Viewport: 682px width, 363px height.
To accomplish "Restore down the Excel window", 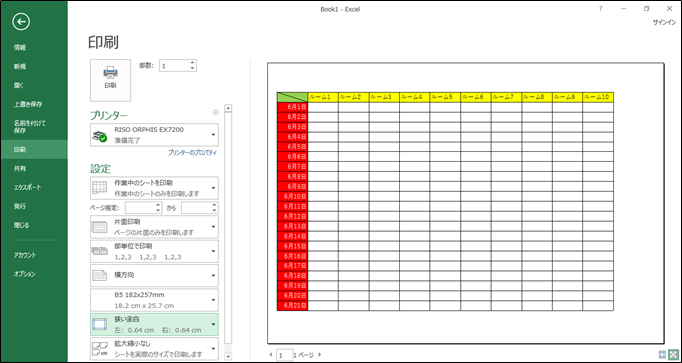I will [647, 9].
